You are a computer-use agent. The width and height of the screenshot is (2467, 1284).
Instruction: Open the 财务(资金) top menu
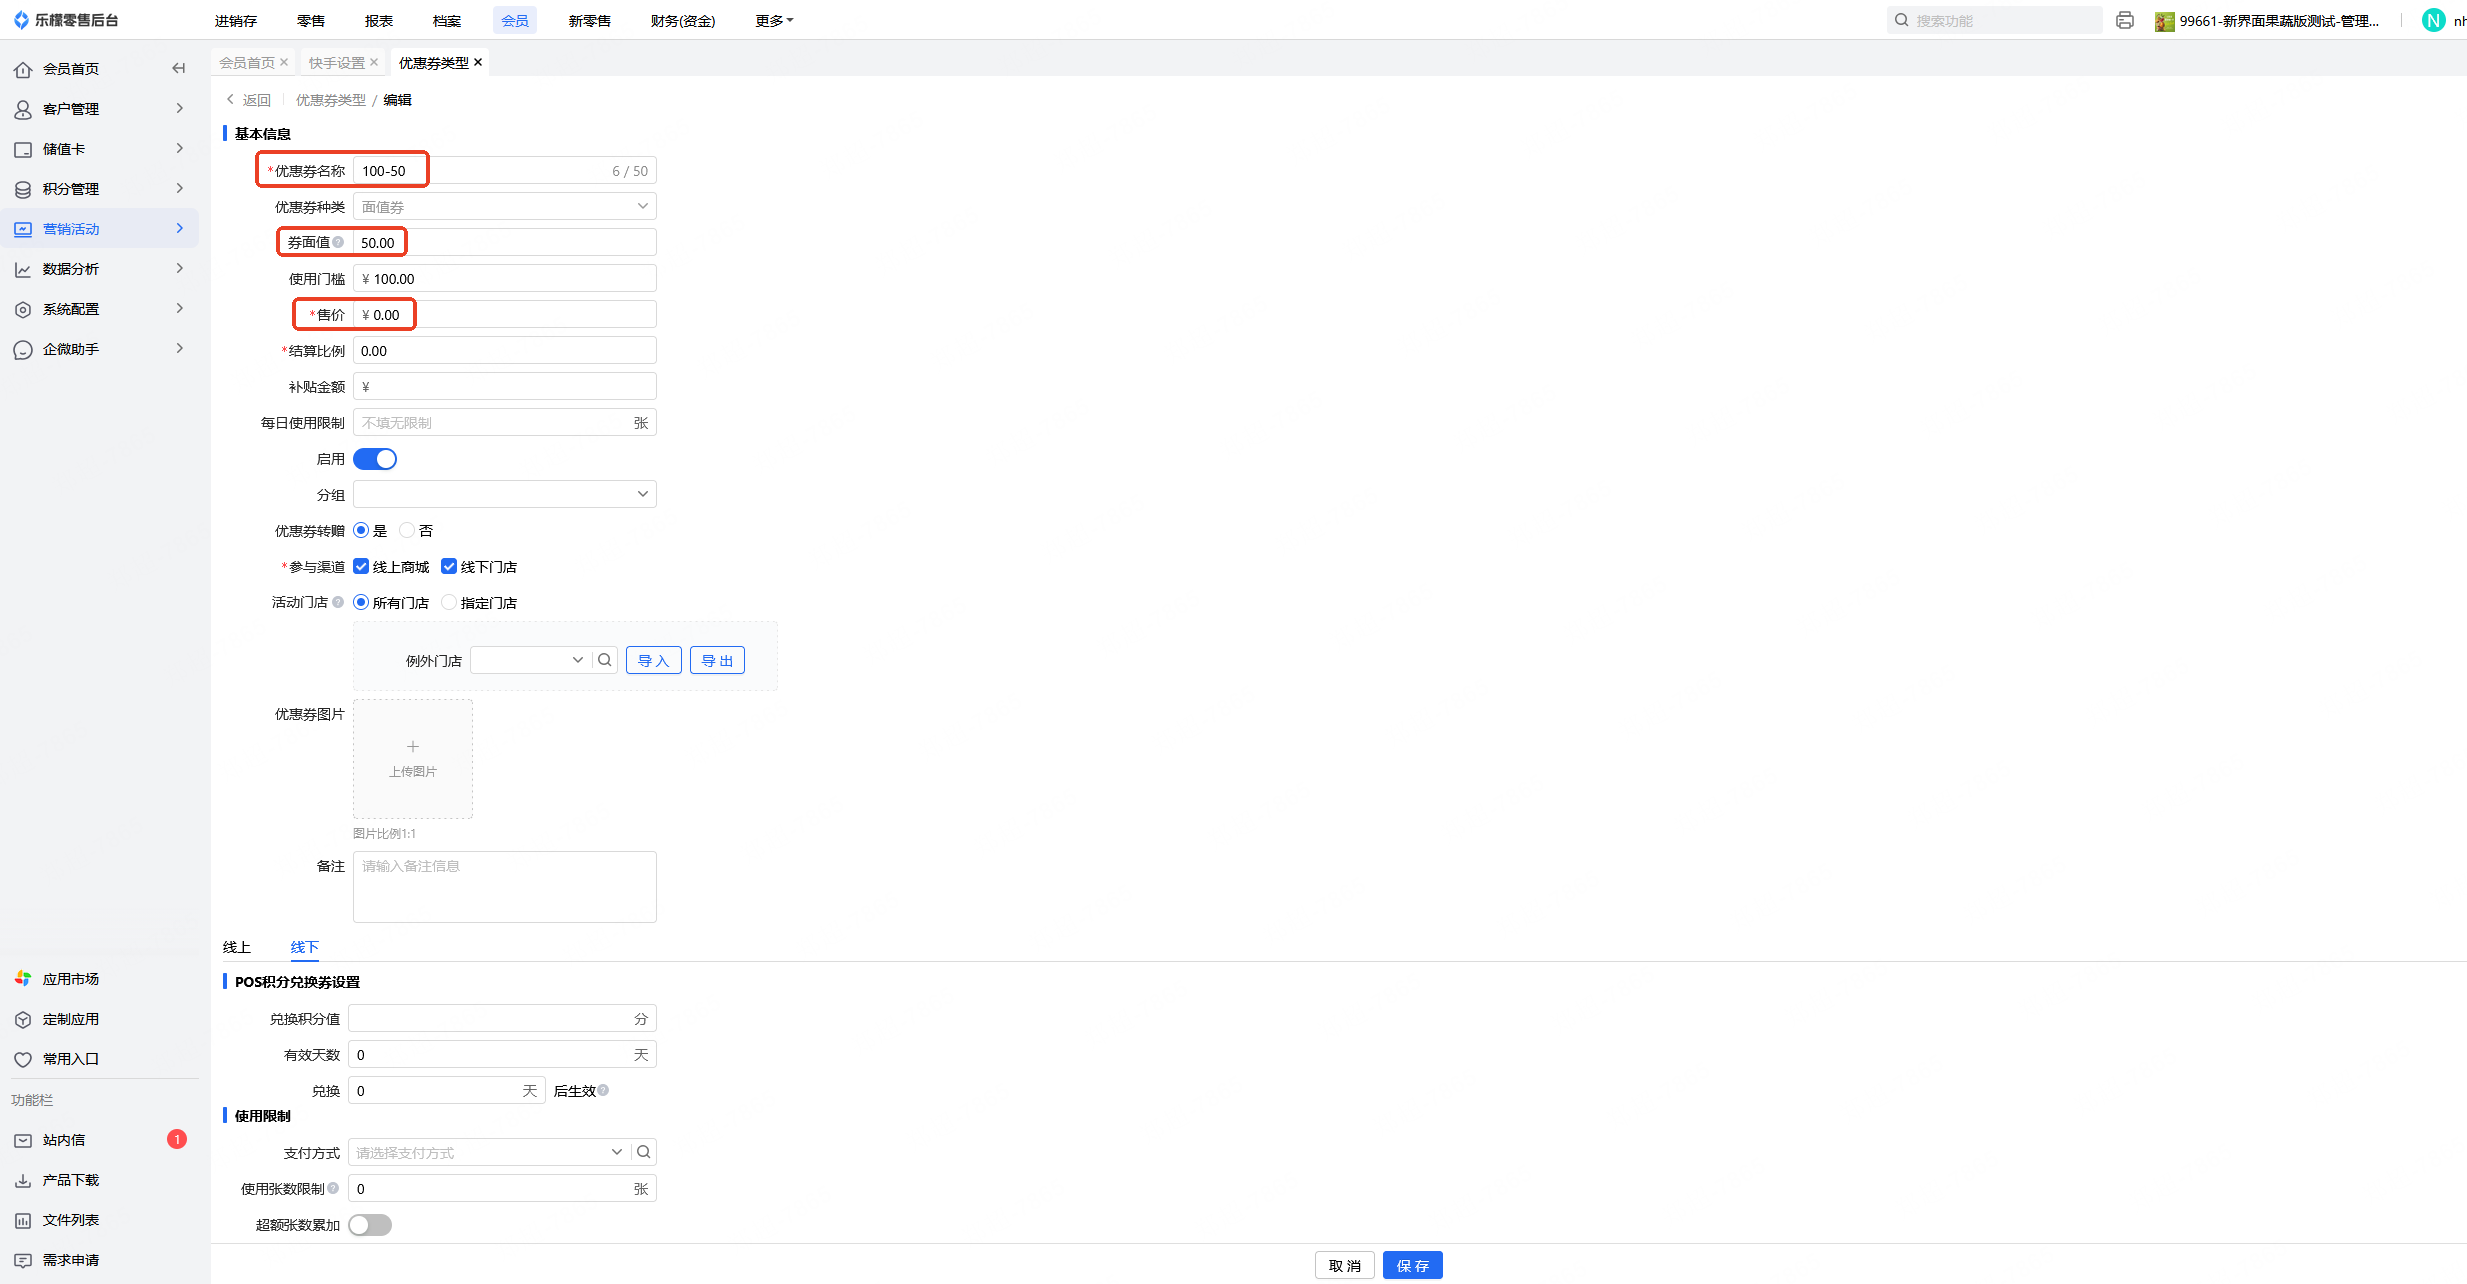tap(682, 20)
